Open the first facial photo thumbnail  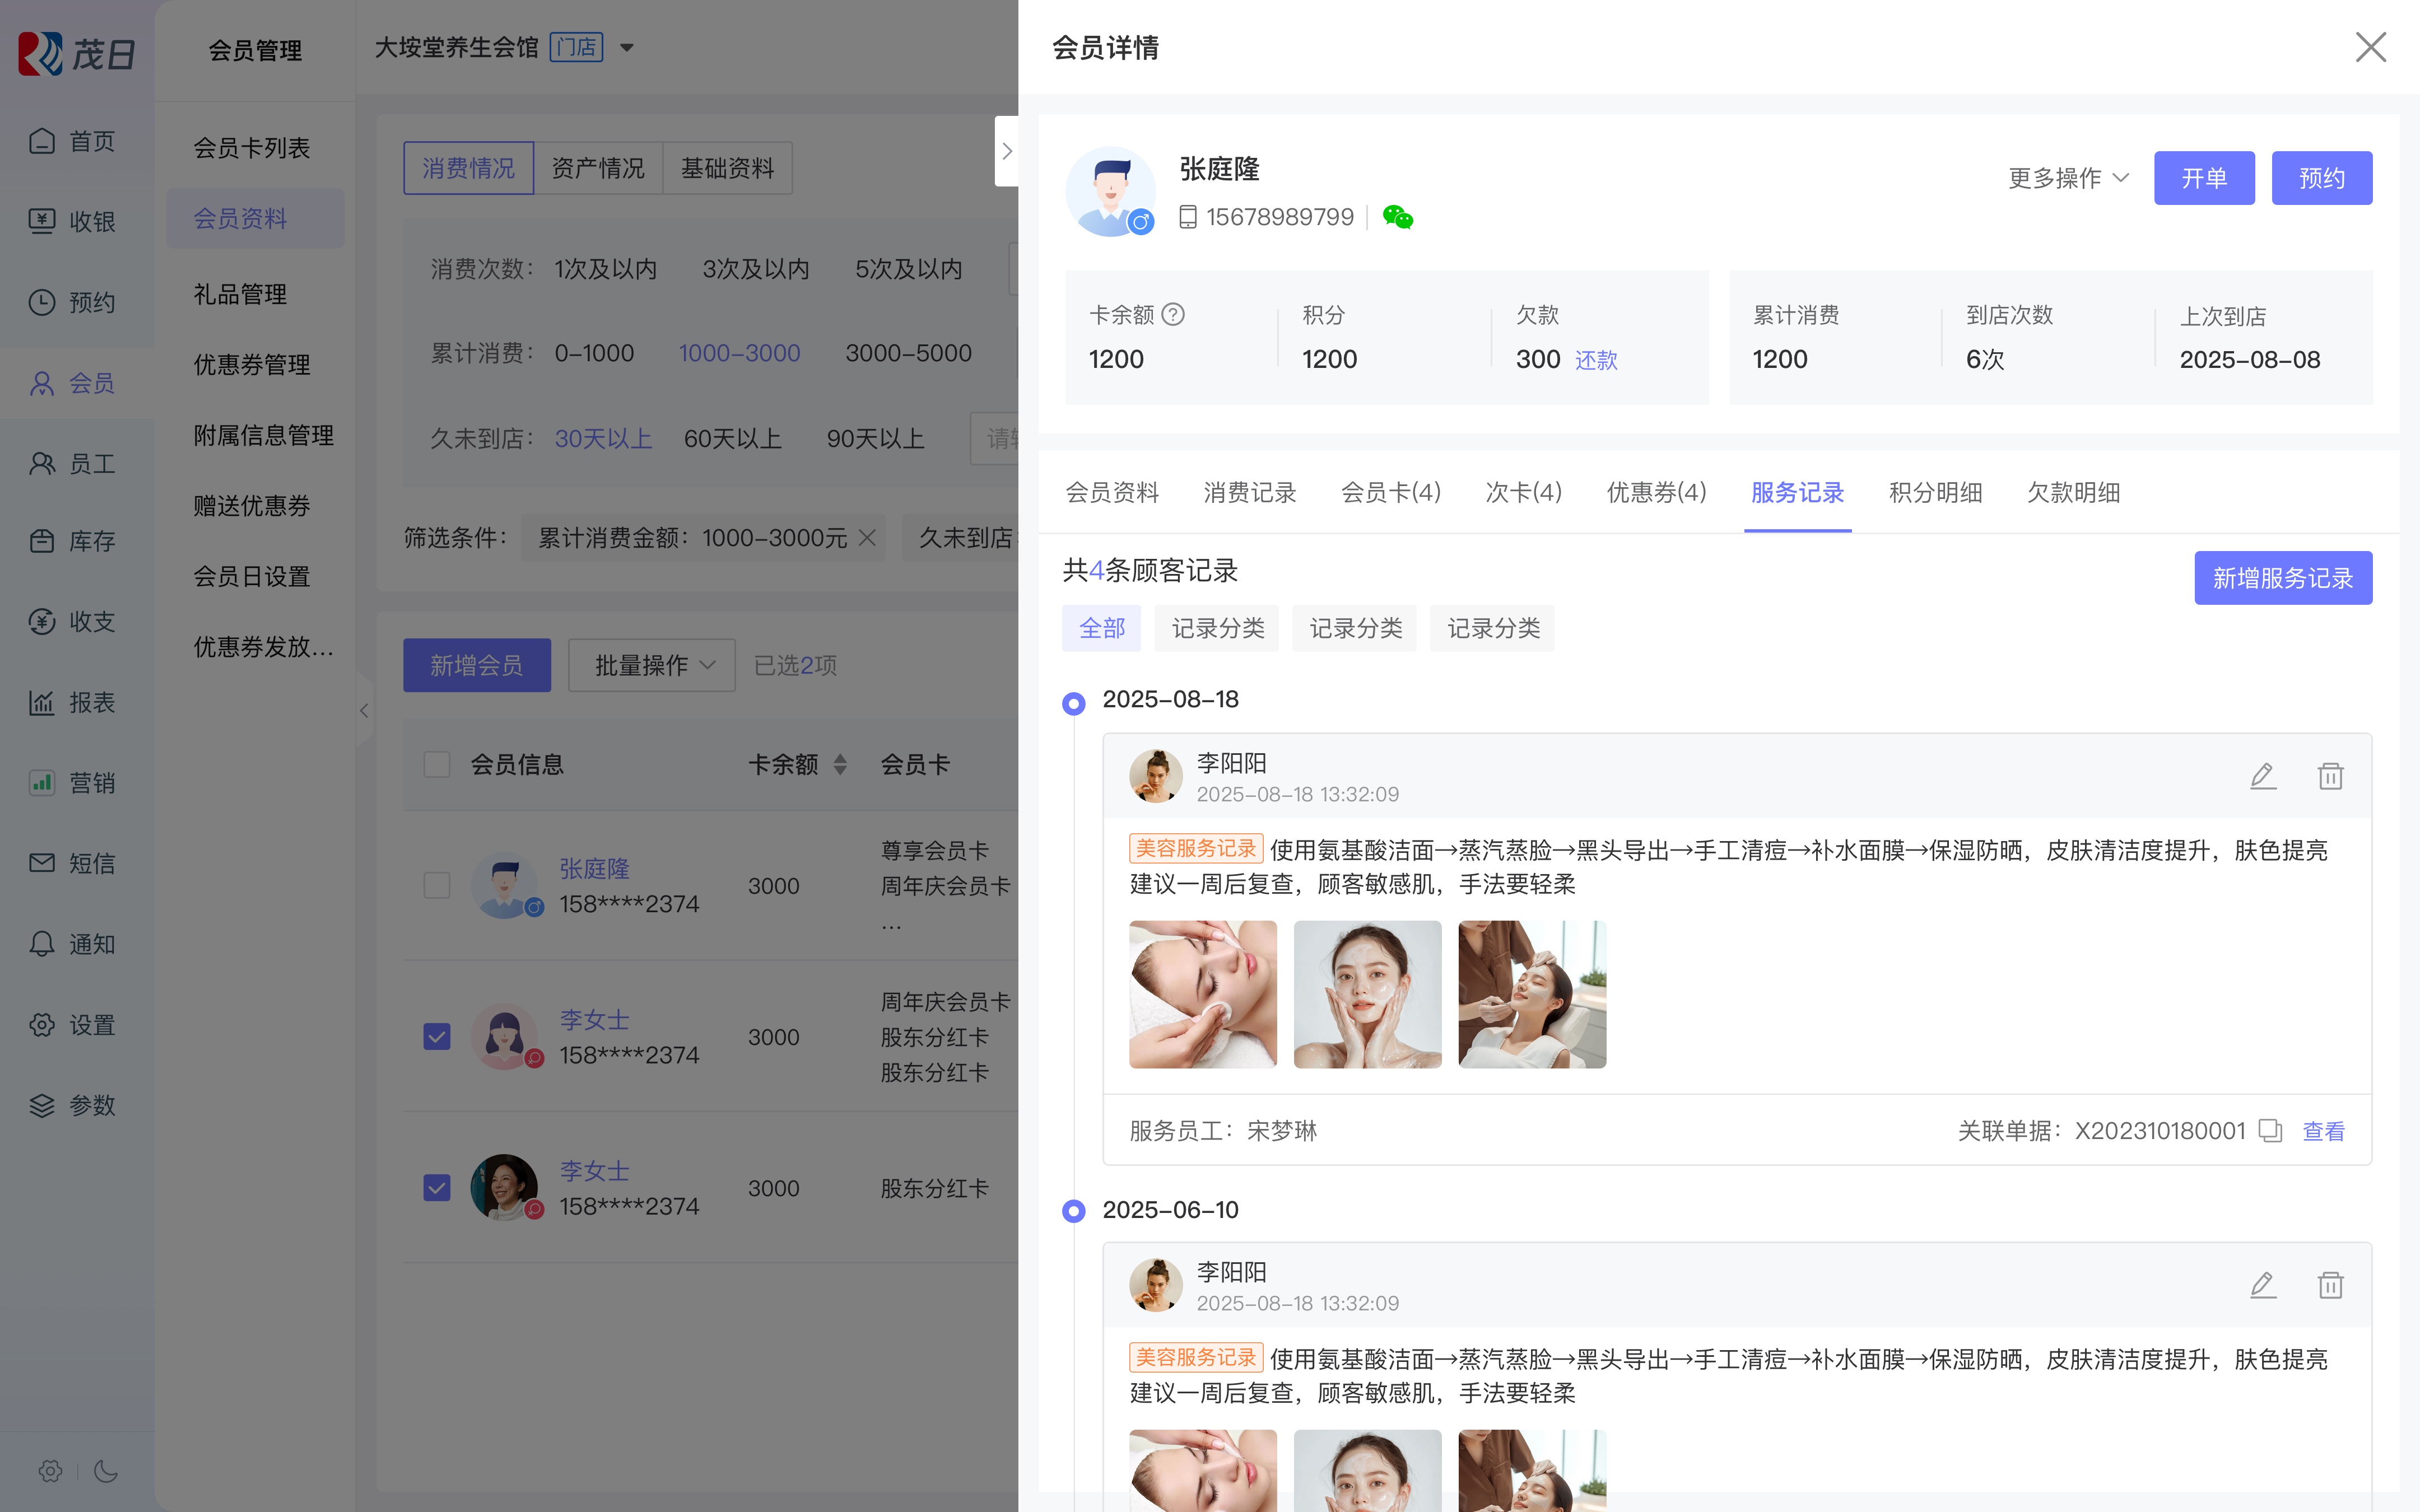click(1203, 994)
